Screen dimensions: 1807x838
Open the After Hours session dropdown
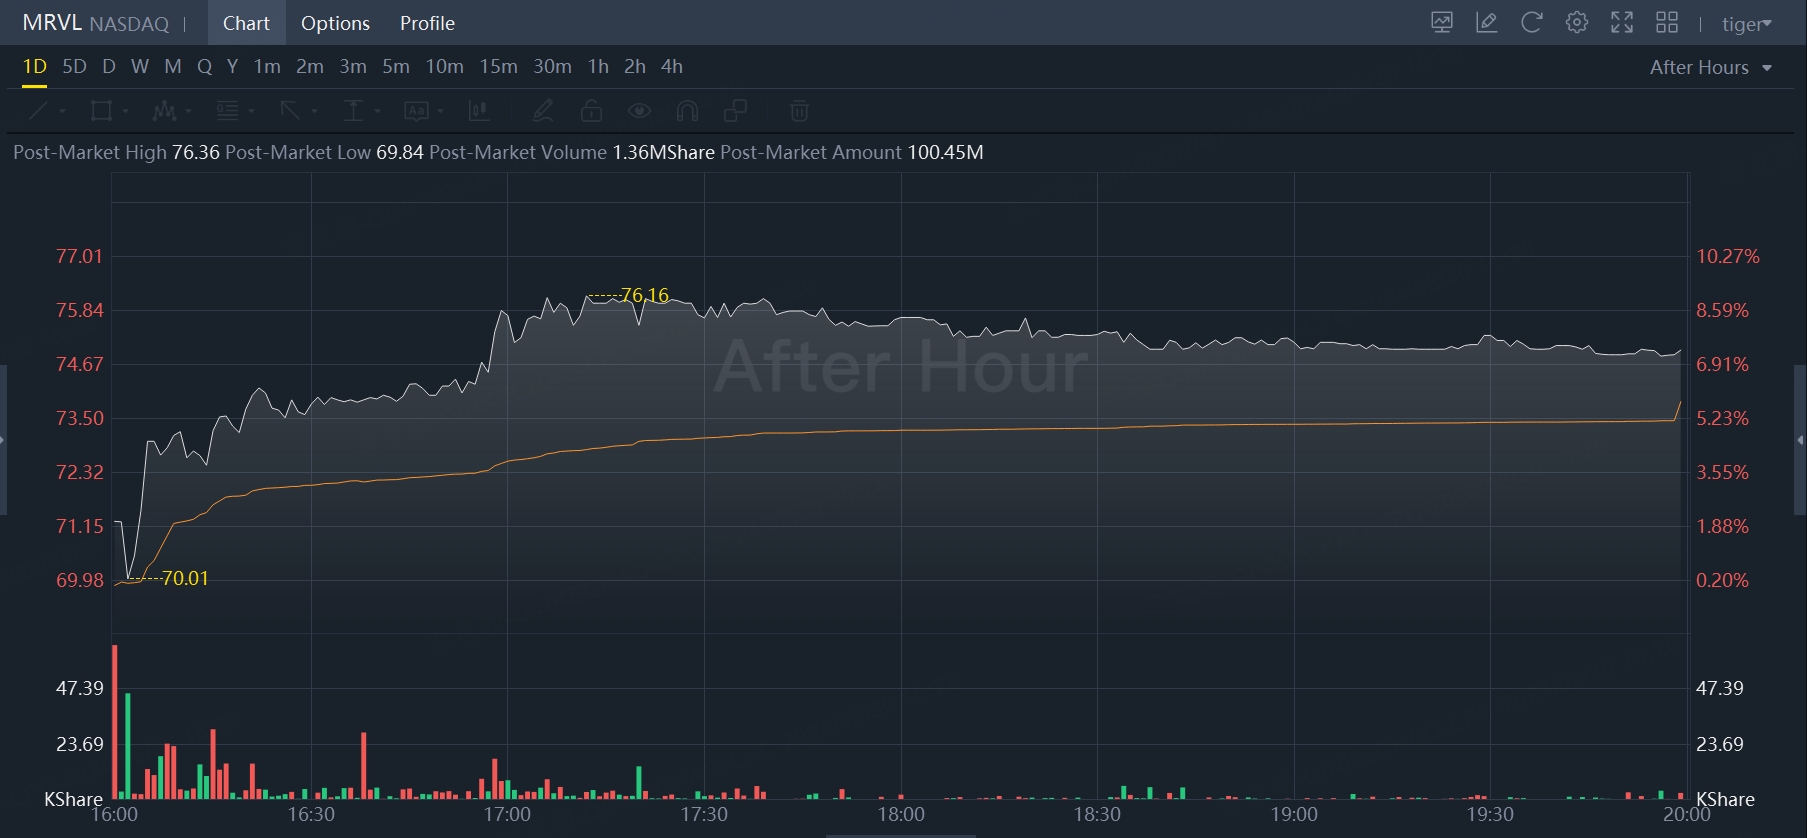(1711, 68)
